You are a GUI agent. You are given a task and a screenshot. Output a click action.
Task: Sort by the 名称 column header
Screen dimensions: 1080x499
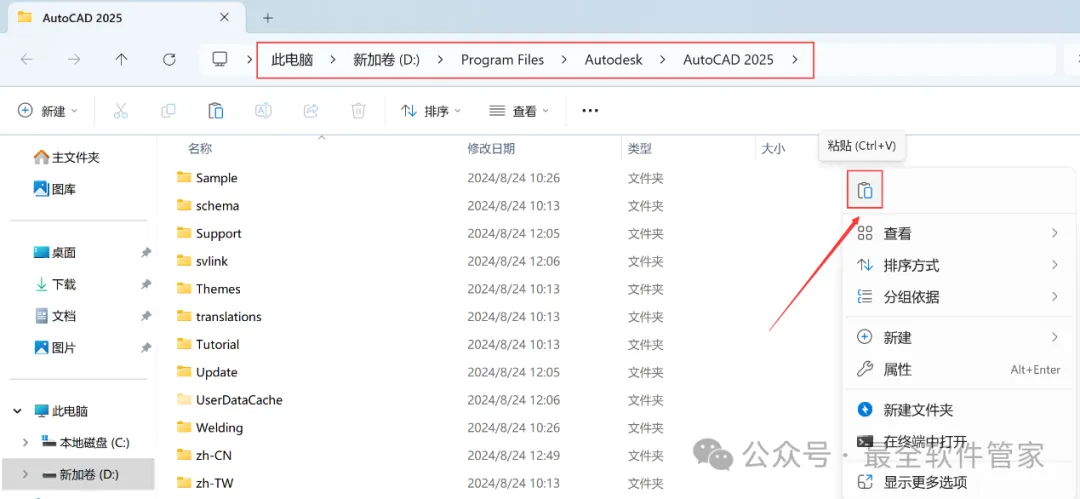click(200, 148)
